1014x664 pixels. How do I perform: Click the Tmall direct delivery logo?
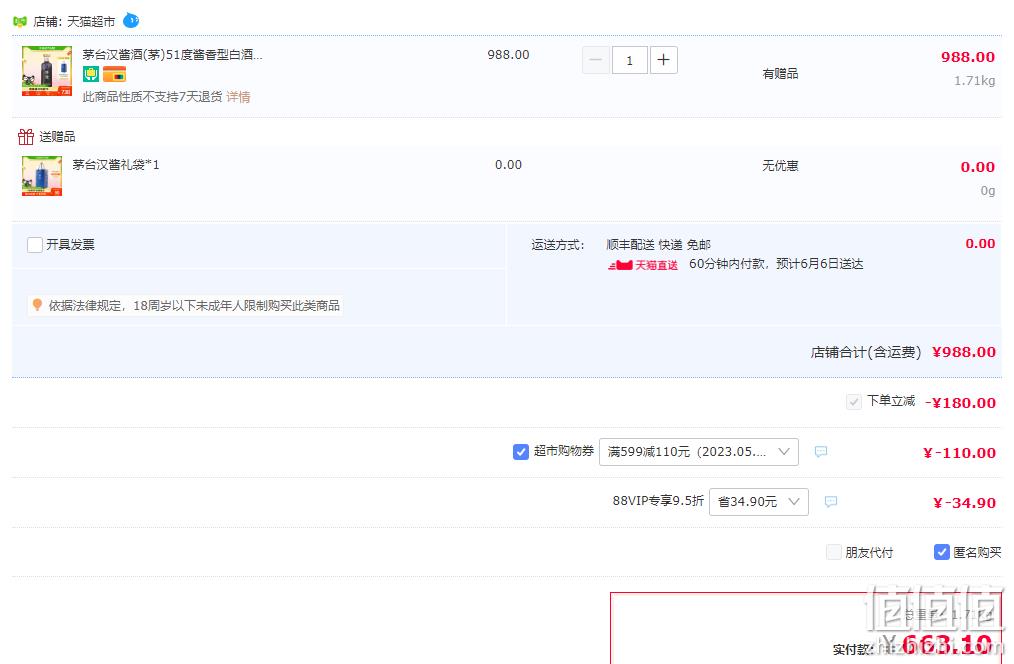point(643,264)
